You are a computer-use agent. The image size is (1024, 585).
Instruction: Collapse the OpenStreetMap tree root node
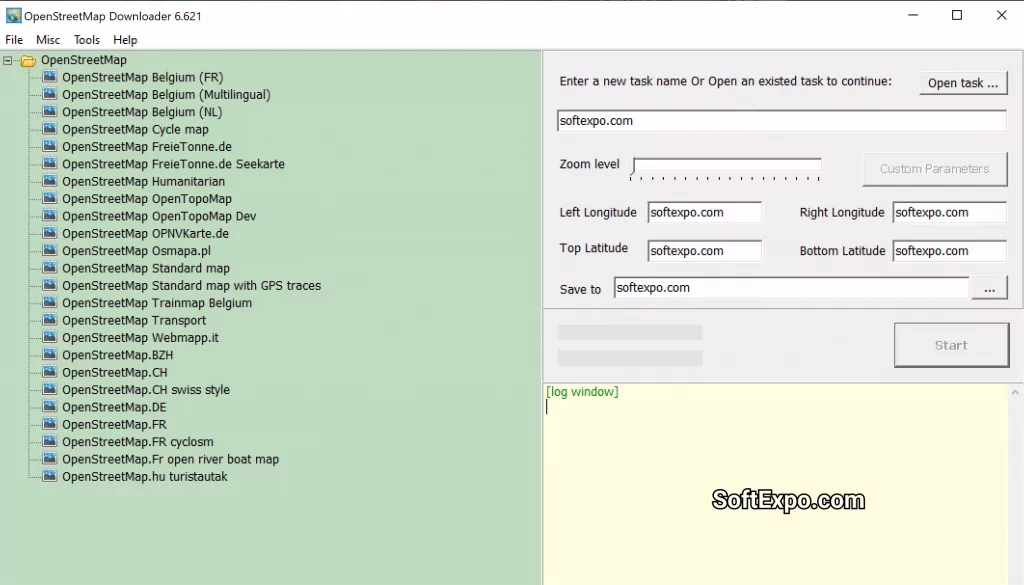8,60
